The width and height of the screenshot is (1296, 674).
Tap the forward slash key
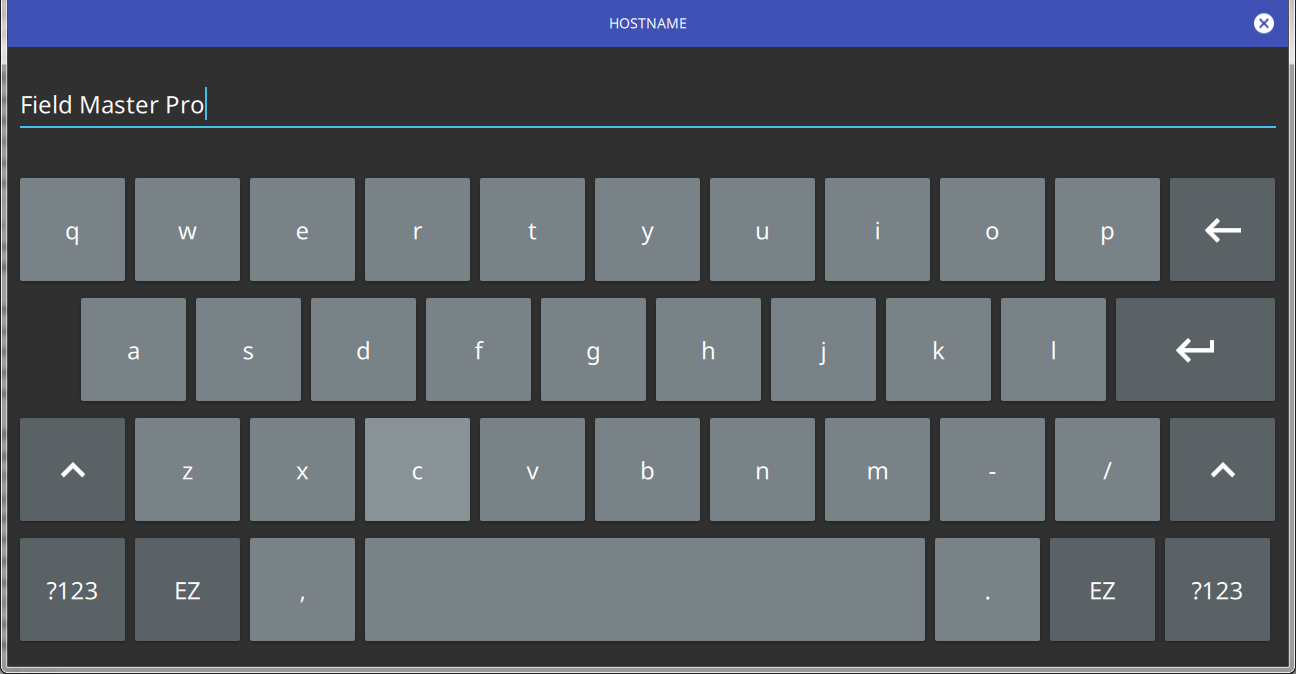[x=1107, y=470]
